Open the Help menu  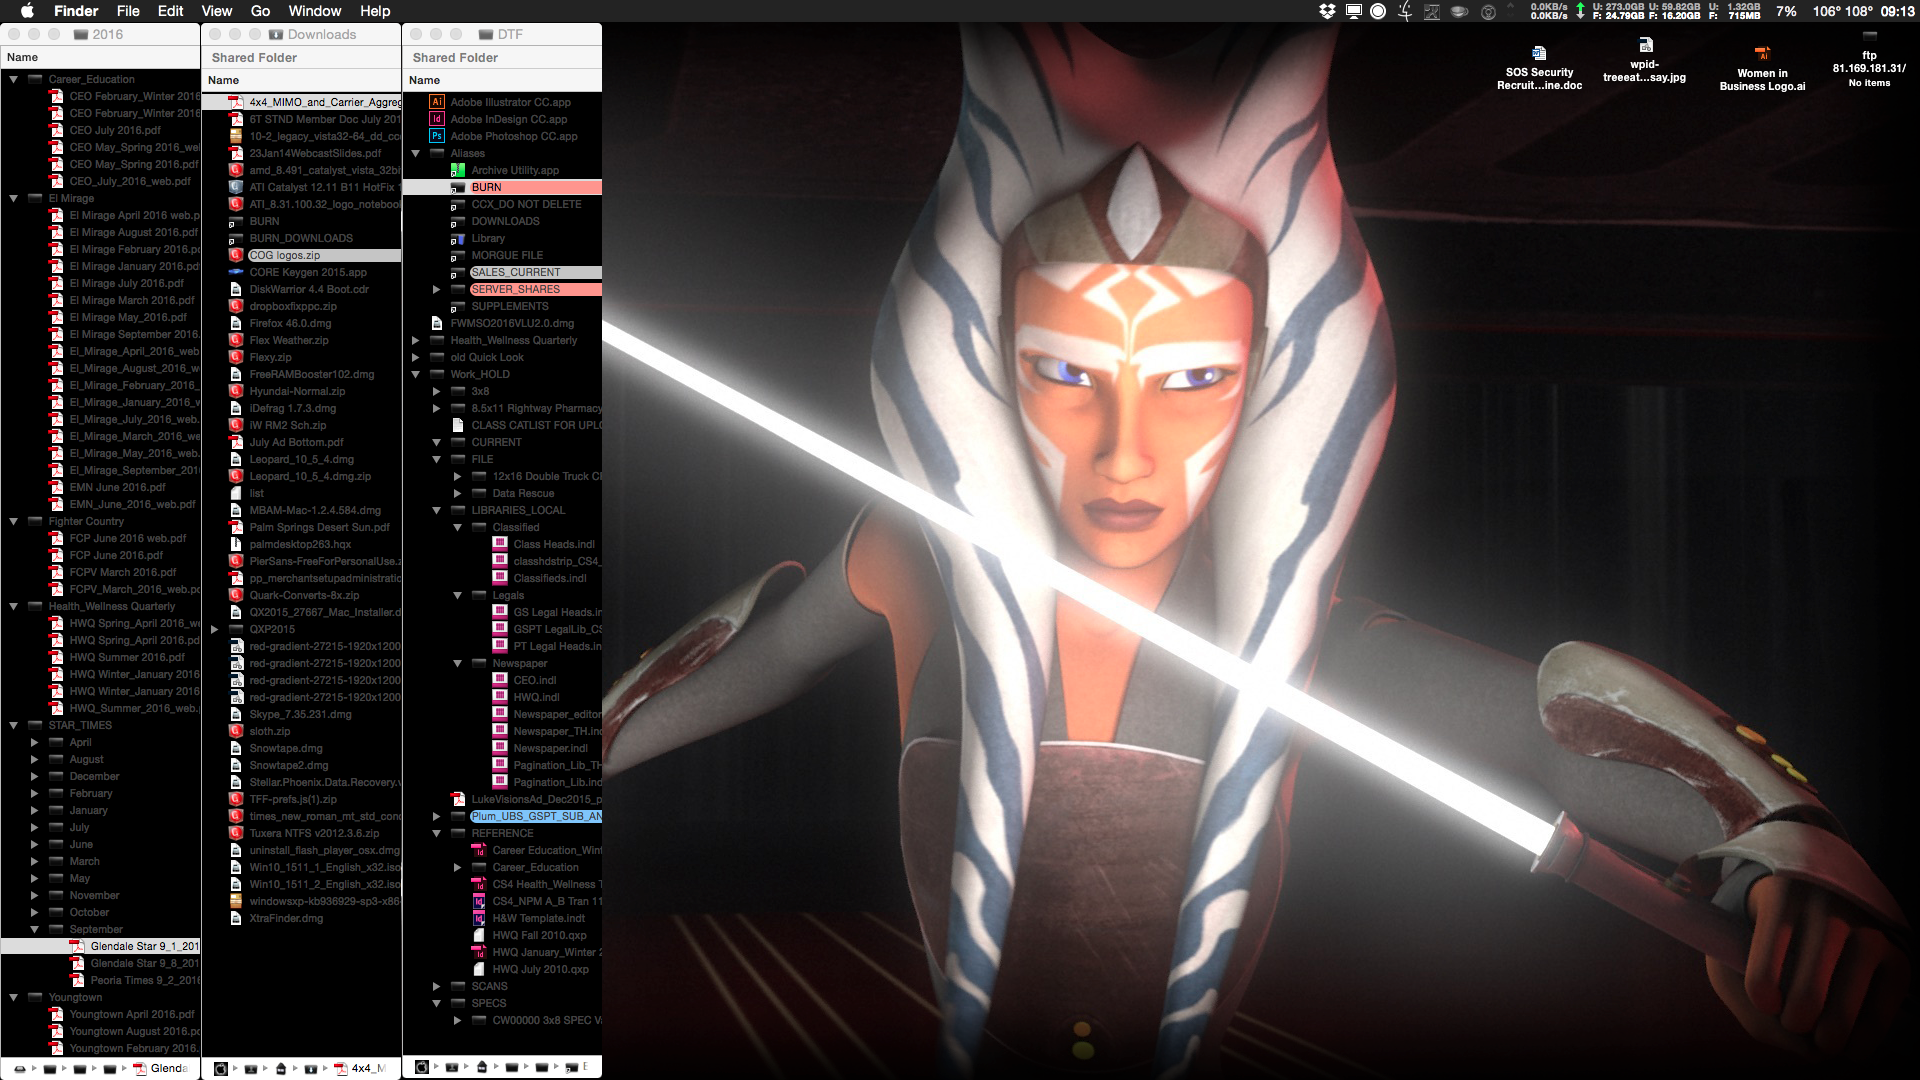point(375,11)
